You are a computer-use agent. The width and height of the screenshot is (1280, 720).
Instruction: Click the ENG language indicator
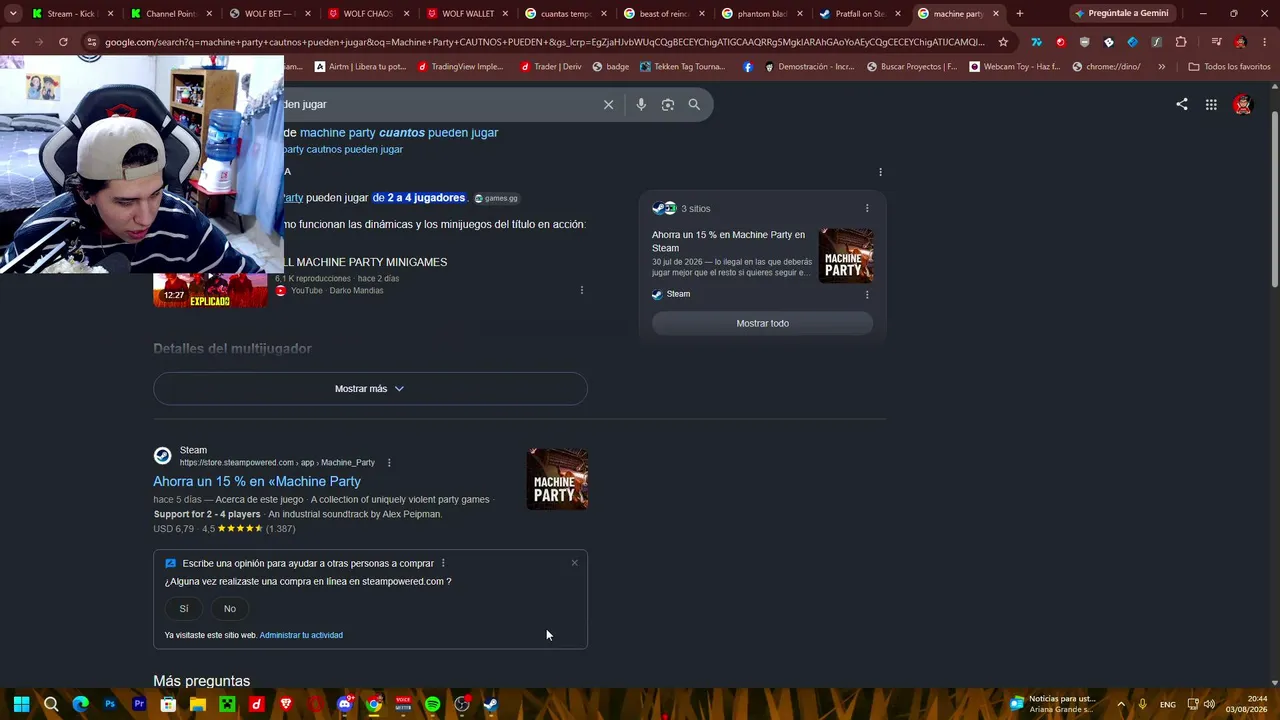(x=1167, y=705)
